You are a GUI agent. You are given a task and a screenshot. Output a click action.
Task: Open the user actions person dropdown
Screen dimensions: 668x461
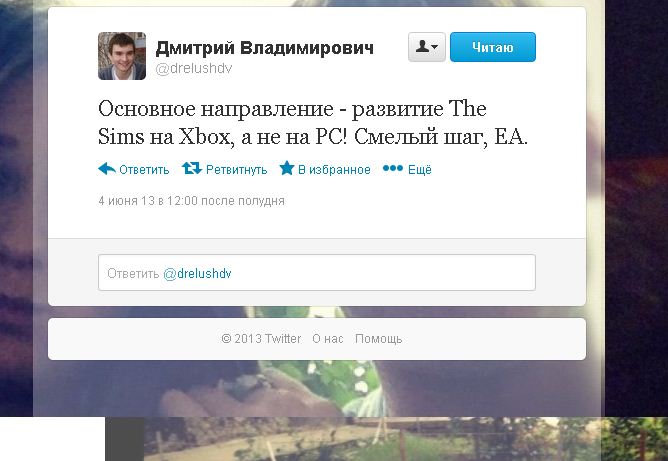(x=427, y=47)
